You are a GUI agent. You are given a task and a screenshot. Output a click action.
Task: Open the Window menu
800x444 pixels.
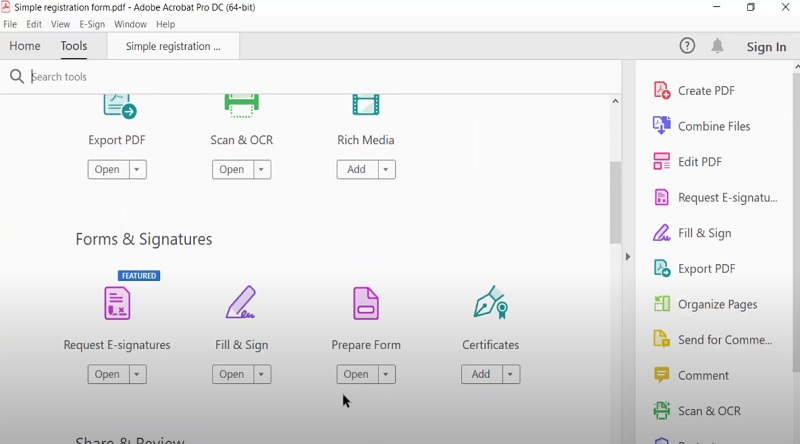click(130, 24)
